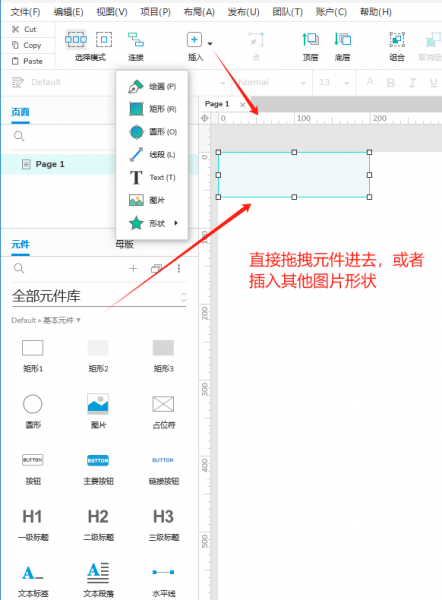Click the Copy button
This screenshot has width=442, height=600.
27,45
